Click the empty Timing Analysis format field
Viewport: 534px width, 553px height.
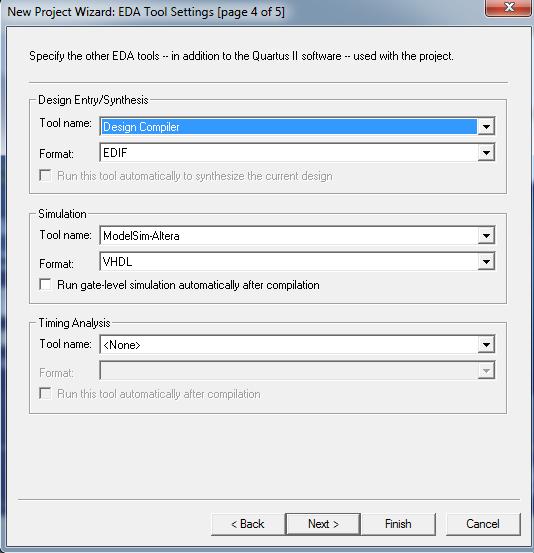tap(289, 371)
